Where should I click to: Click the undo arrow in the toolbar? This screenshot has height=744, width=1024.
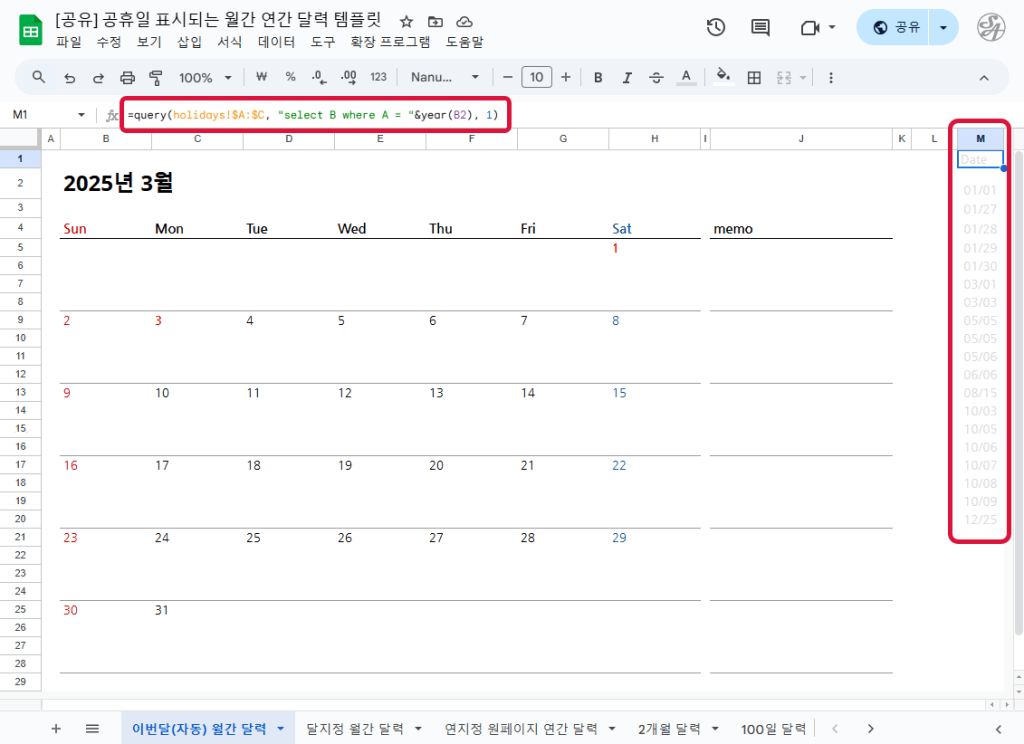pos(69,77)
